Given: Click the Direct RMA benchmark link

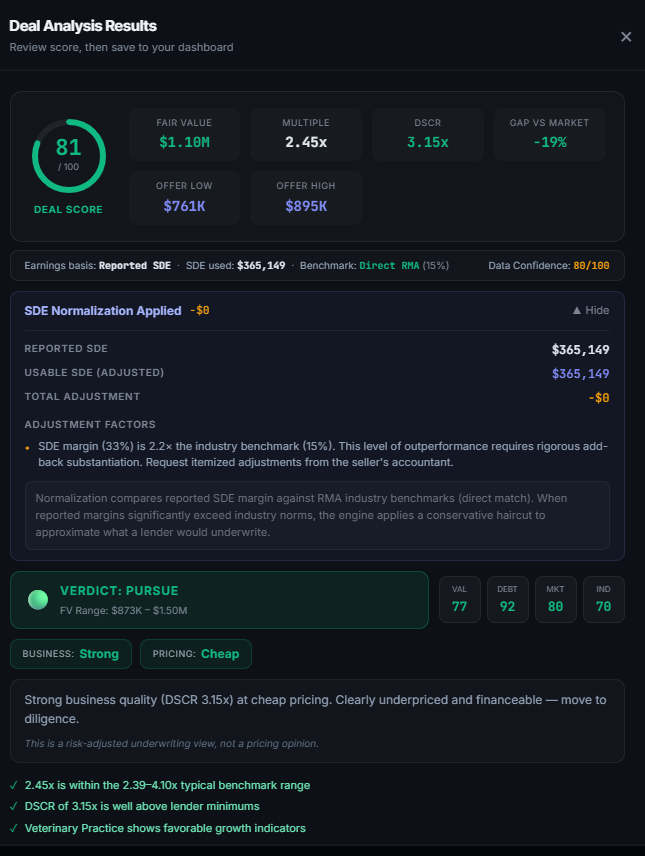Looking at the screenshot, I should click(x=389, y=266).
